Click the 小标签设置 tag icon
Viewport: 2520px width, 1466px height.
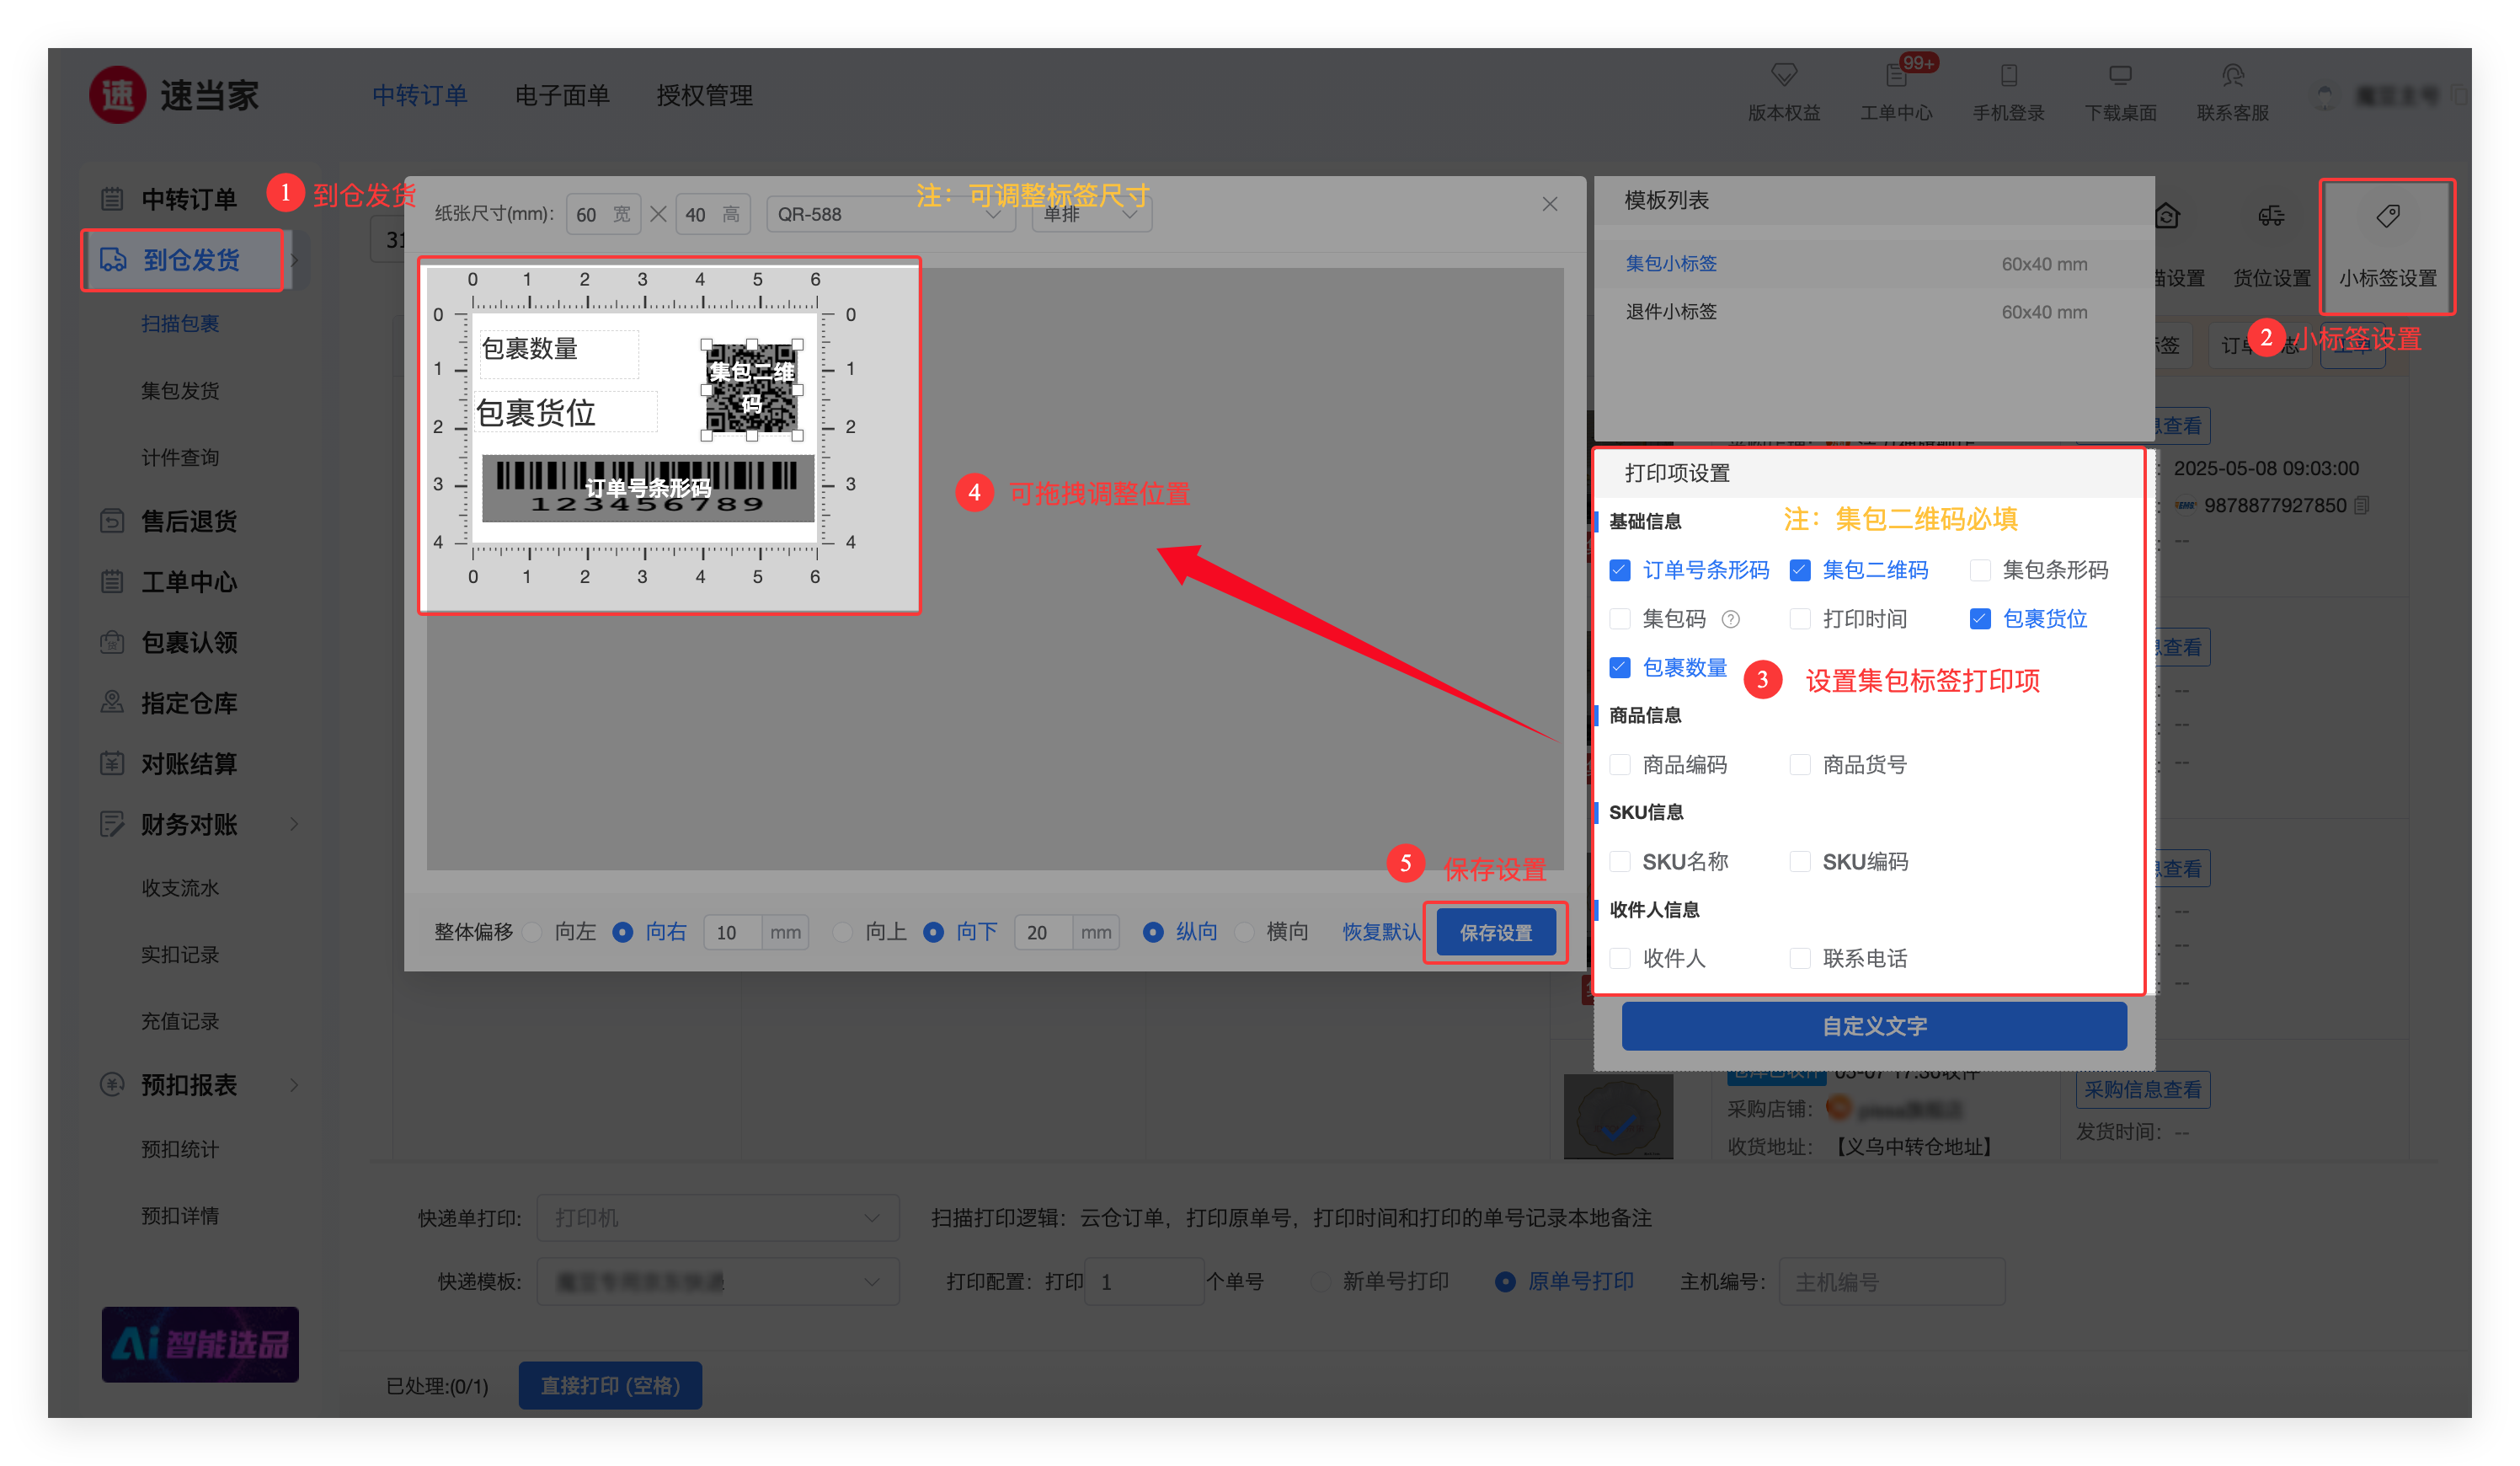pyautogui.click(x=2387, y=216)
